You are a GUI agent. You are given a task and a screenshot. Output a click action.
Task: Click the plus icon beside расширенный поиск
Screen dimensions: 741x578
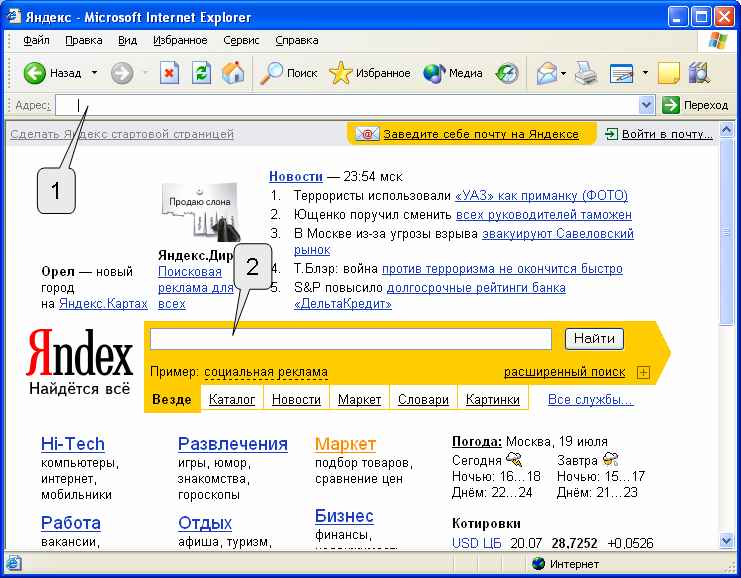click(x=643, y=372)
